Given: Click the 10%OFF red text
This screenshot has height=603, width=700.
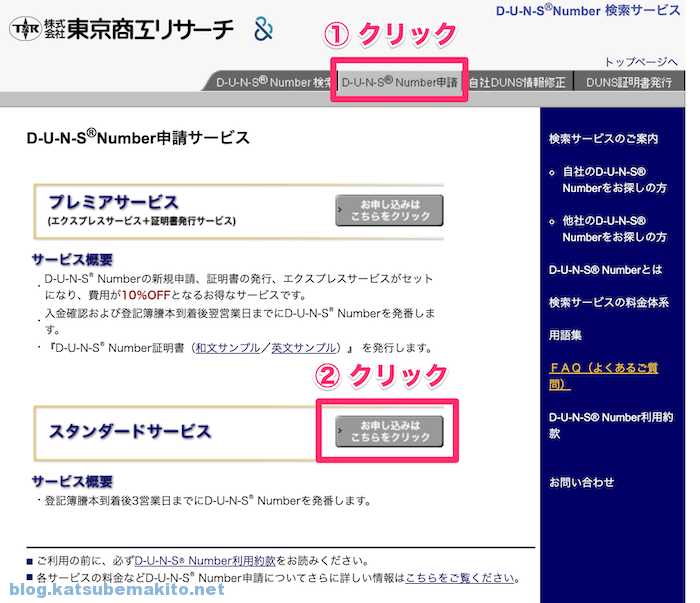Looking at the screenshot, I should coord(146,295).
